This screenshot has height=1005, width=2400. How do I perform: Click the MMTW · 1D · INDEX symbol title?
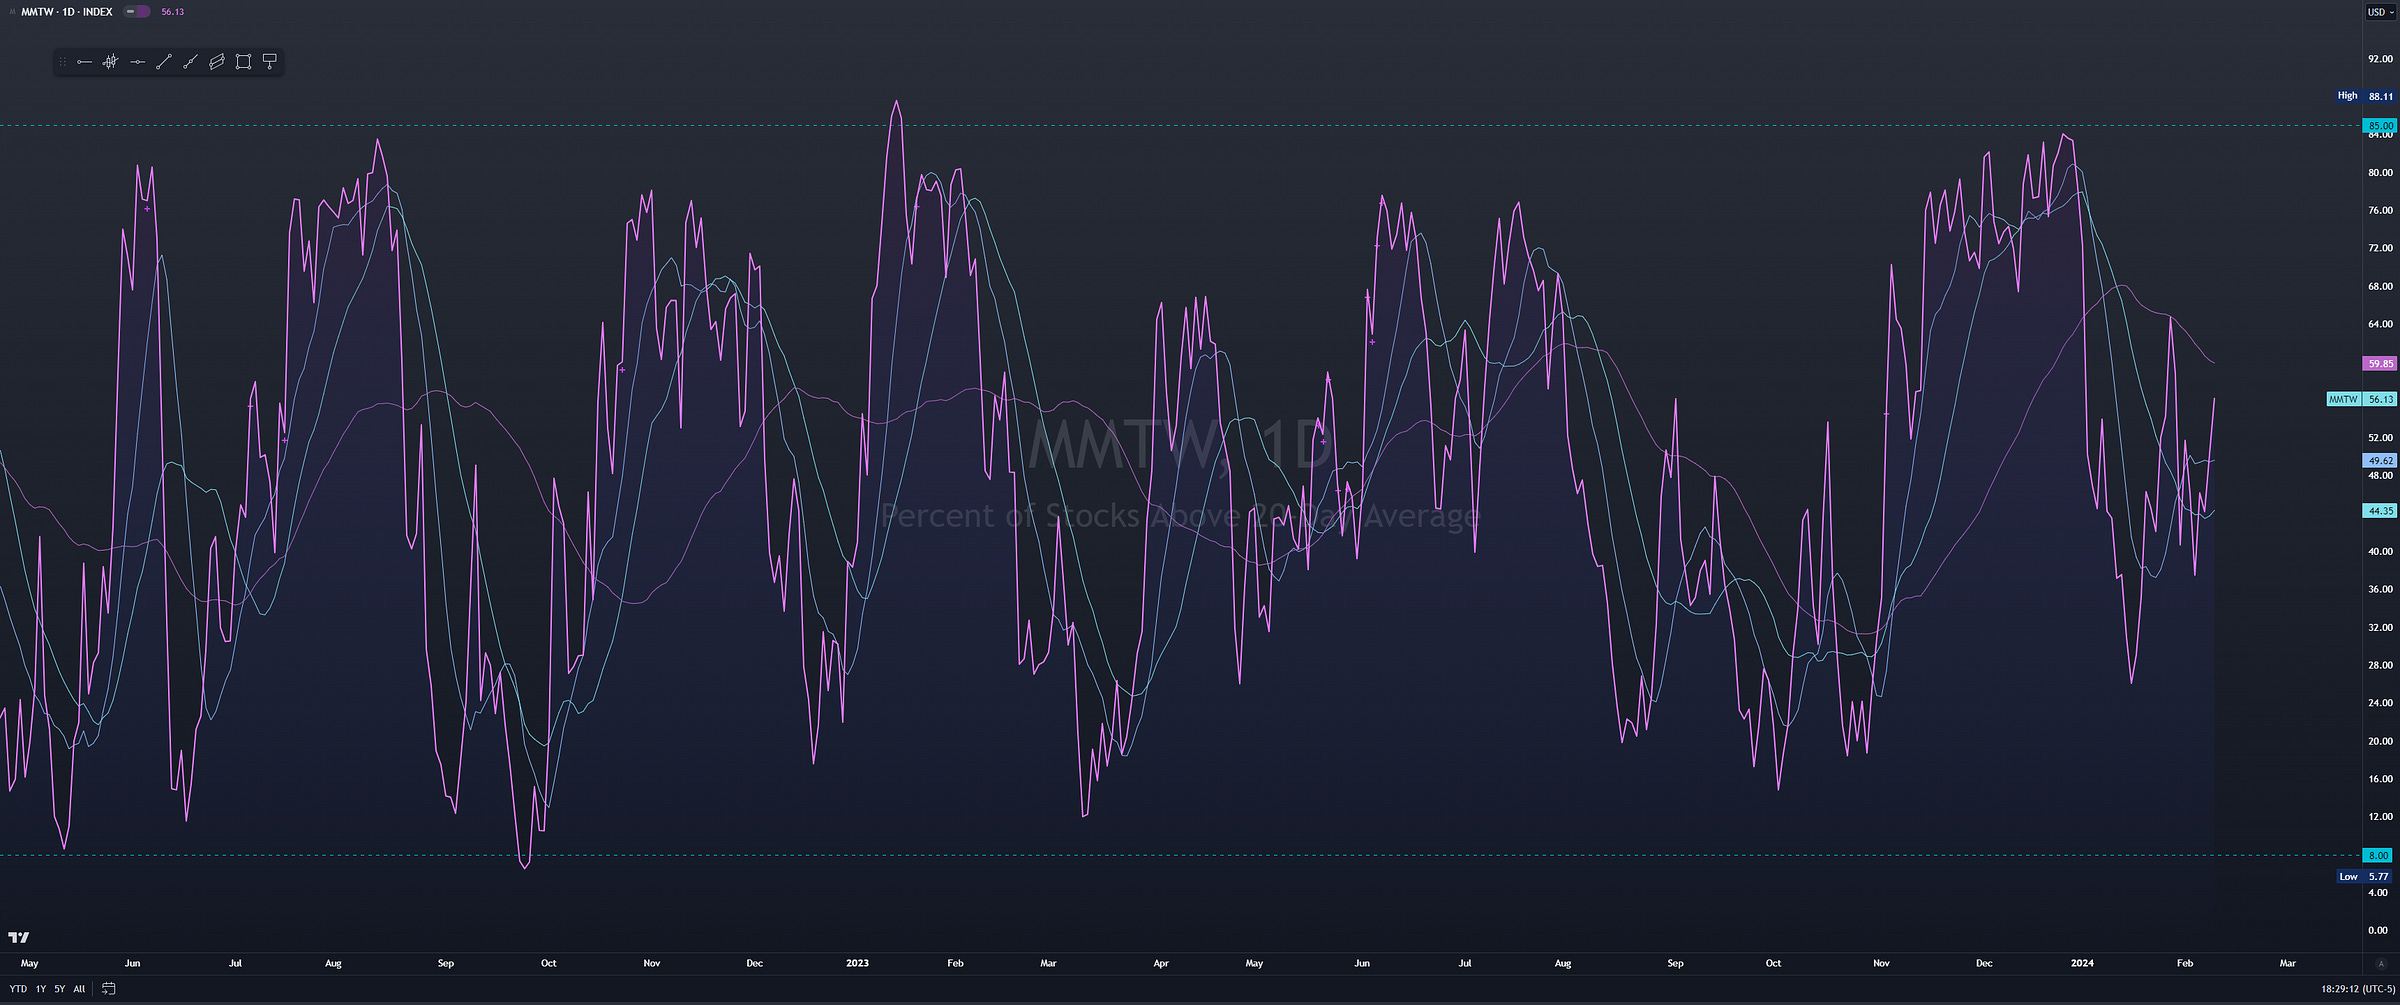66,12
